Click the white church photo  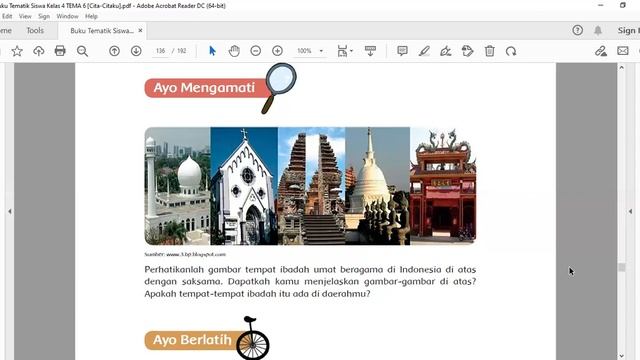tap(244, 186)
